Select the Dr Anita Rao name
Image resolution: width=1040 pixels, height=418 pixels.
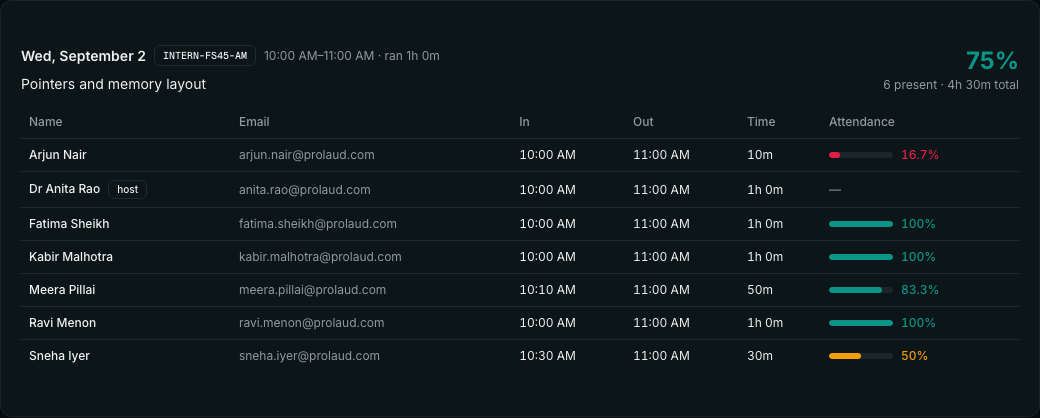[64, 190]
